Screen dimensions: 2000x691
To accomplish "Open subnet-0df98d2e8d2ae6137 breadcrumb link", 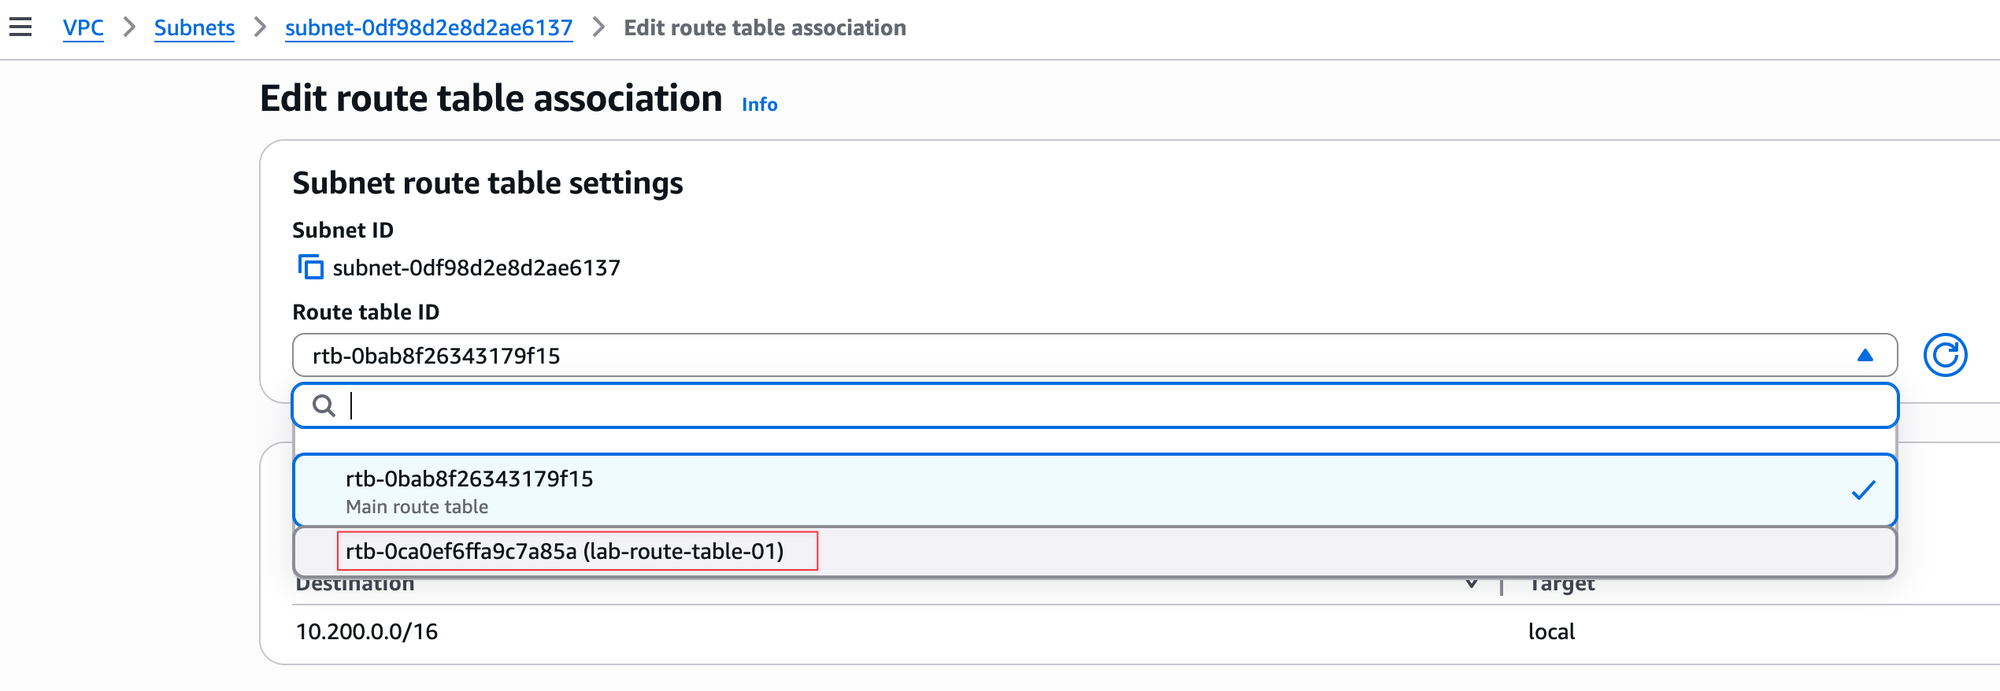I will (x=428, y=28).
